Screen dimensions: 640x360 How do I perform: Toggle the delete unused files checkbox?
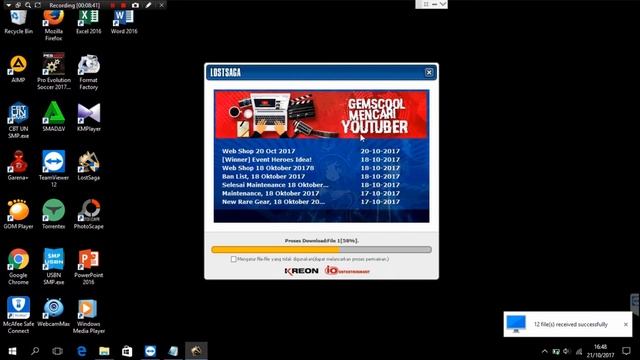pos(233,259)
